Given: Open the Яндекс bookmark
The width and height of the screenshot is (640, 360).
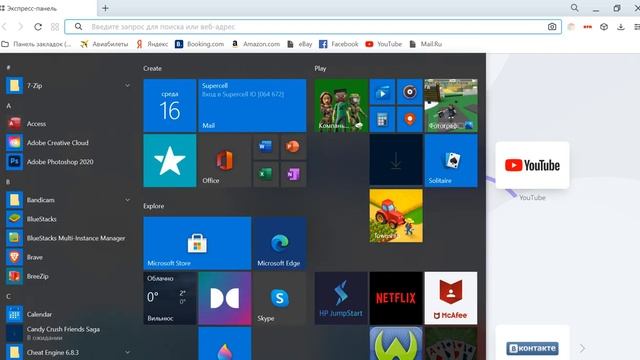Looking at the screenshot, I should coord(152,44).
